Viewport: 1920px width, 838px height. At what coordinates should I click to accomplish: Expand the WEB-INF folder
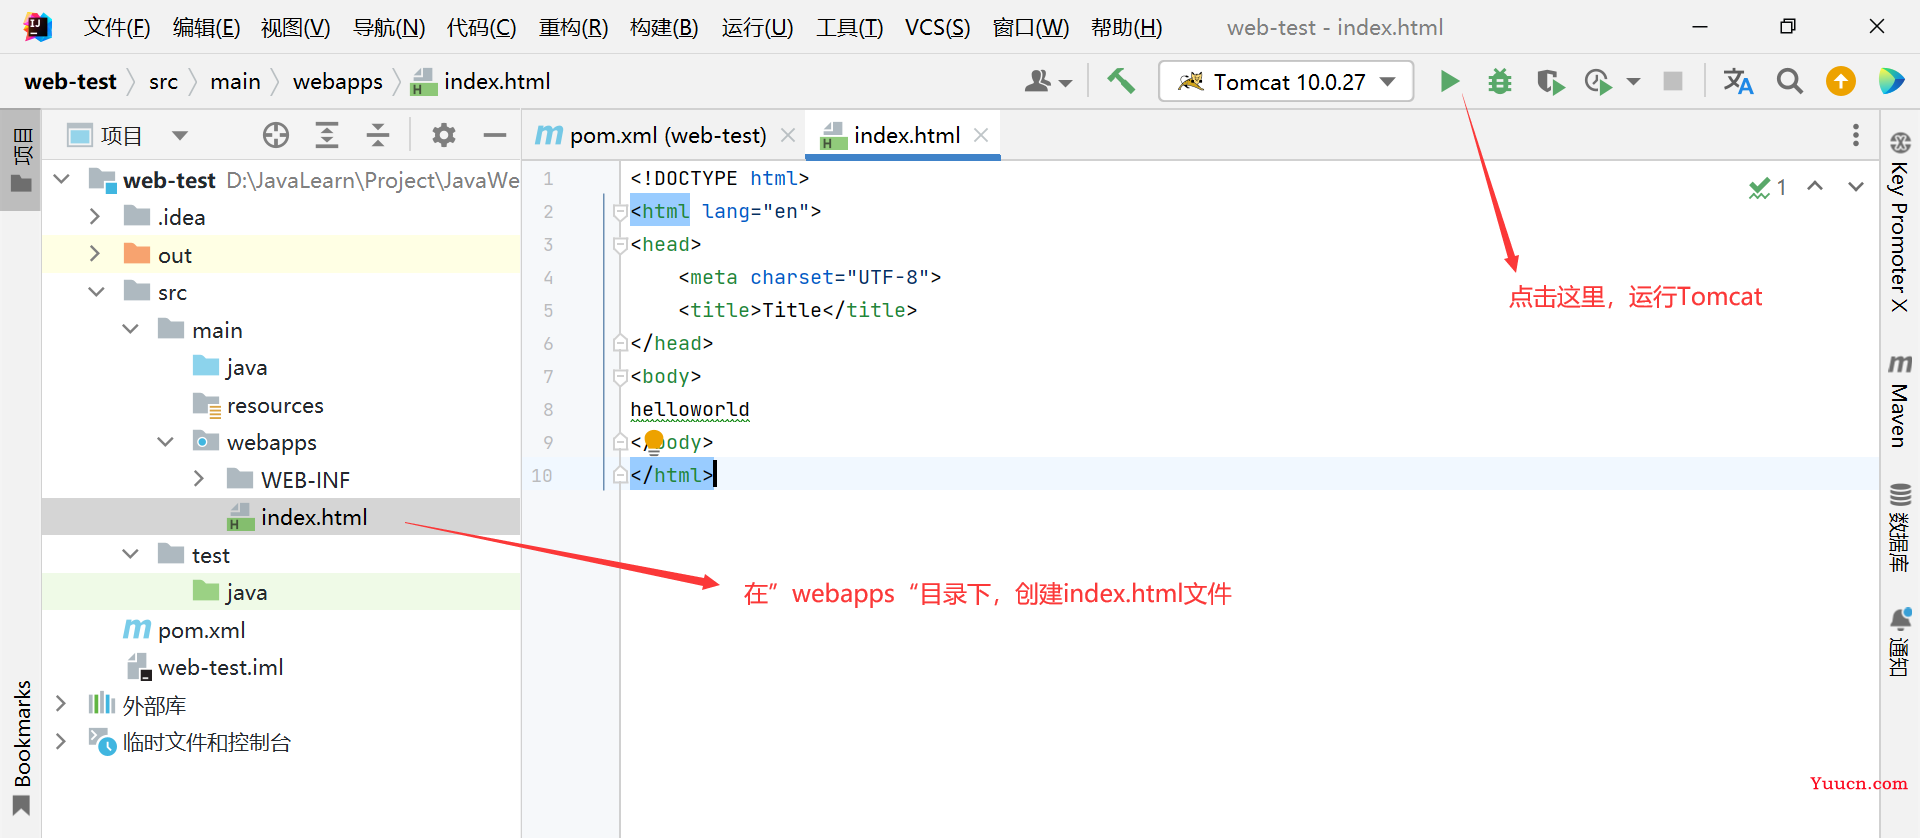pyautogui.click(x=199, y=479)
